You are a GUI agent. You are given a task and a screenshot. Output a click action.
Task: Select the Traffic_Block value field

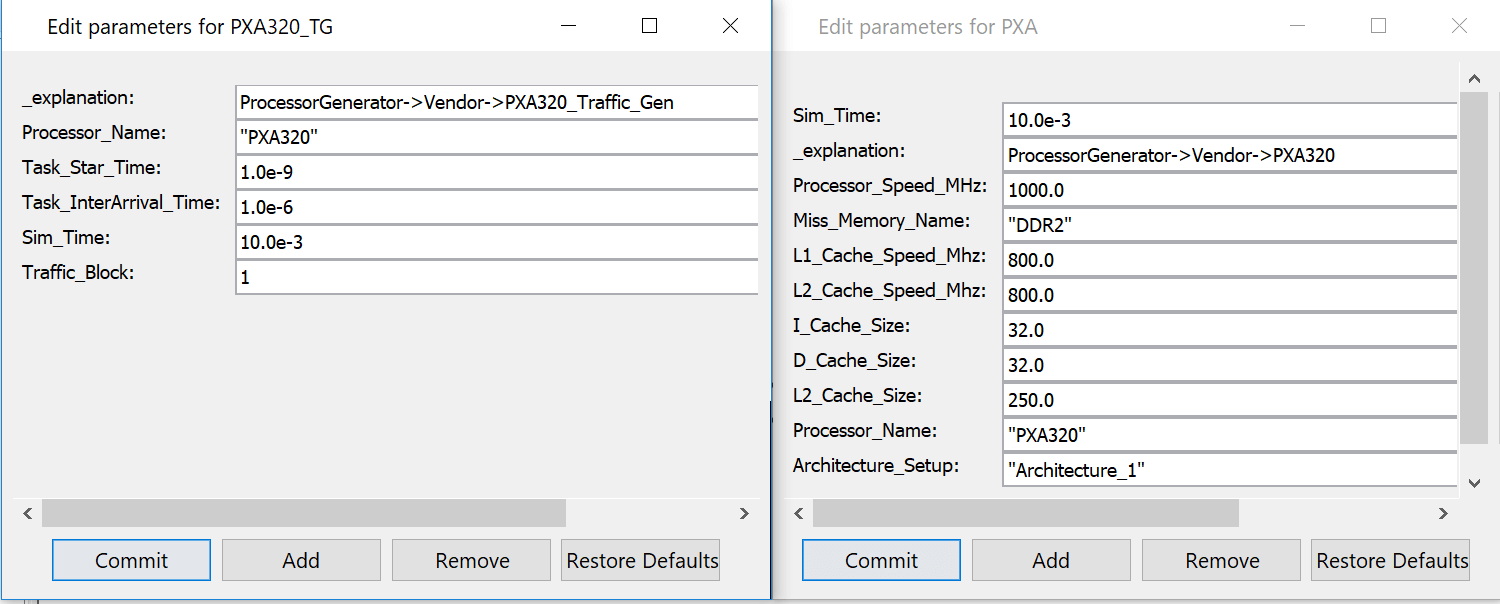point(496,277)
